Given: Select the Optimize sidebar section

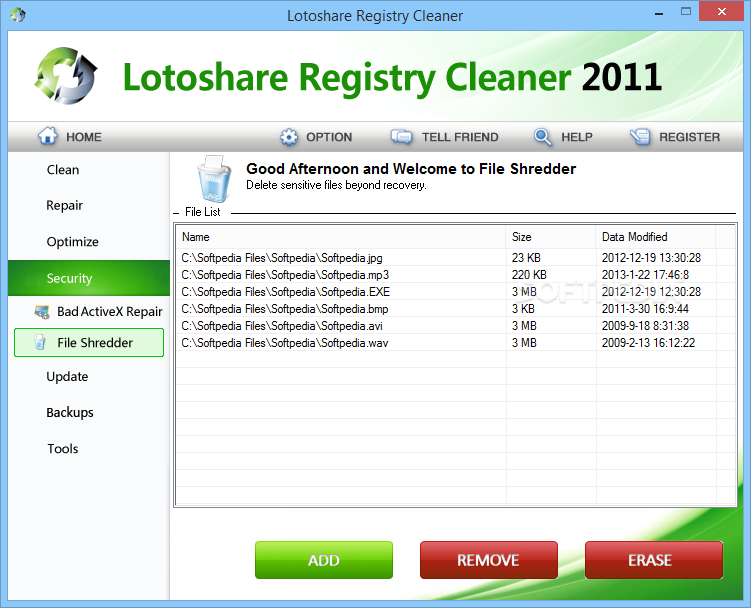Looking at the screenshot, I should point(72,241).
